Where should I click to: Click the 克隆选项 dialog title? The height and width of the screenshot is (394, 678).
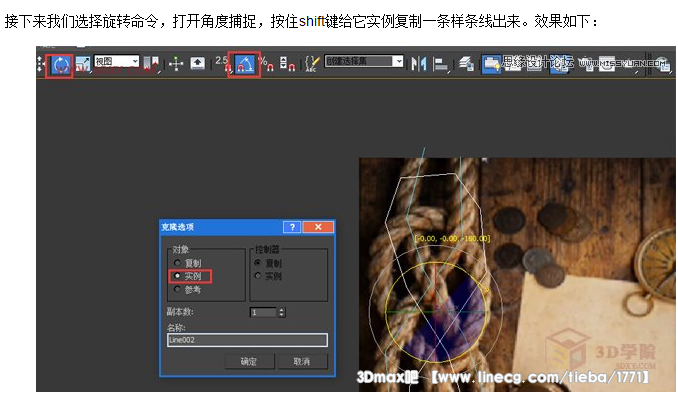click(x=178, y=227)
